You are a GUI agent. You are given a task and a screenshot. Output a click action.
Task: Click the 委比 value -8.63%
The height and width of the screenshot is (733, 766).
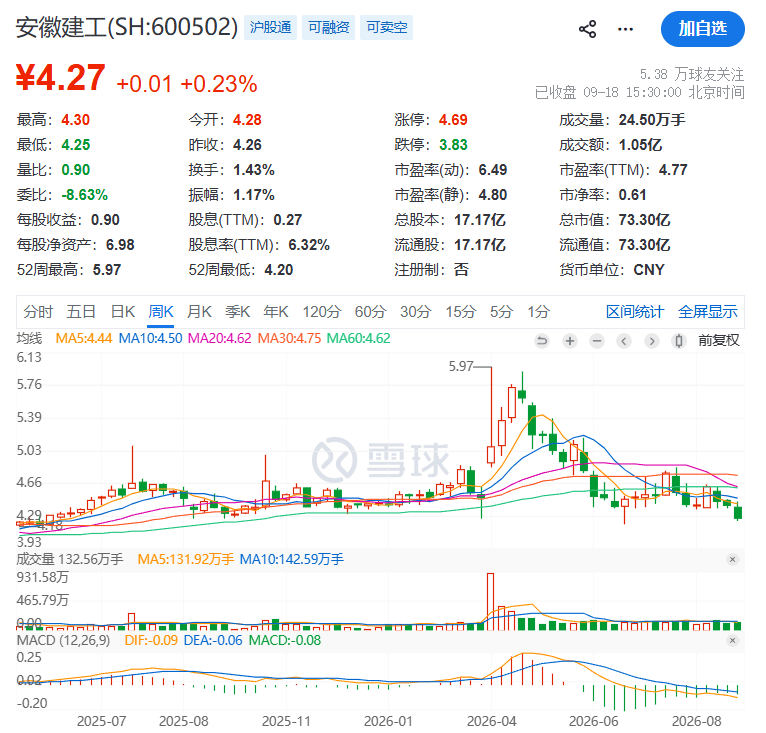tap(85, 195)
